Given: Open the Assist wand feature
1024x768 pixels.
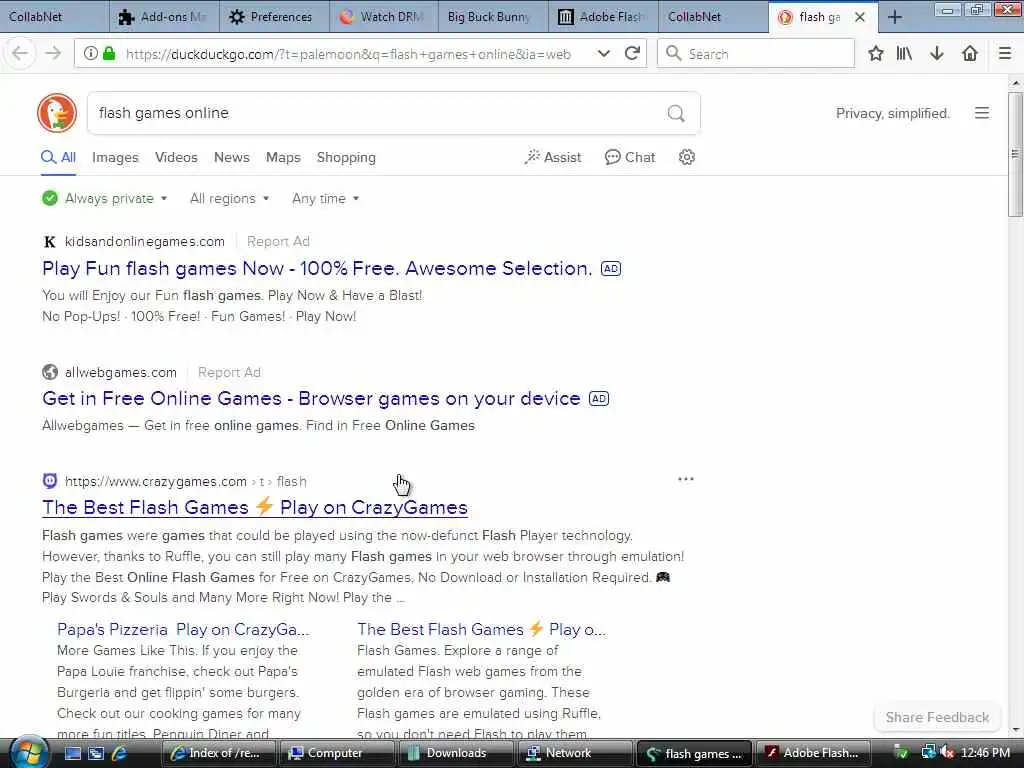Looking at the screenshot, I should tap(552, 157).
